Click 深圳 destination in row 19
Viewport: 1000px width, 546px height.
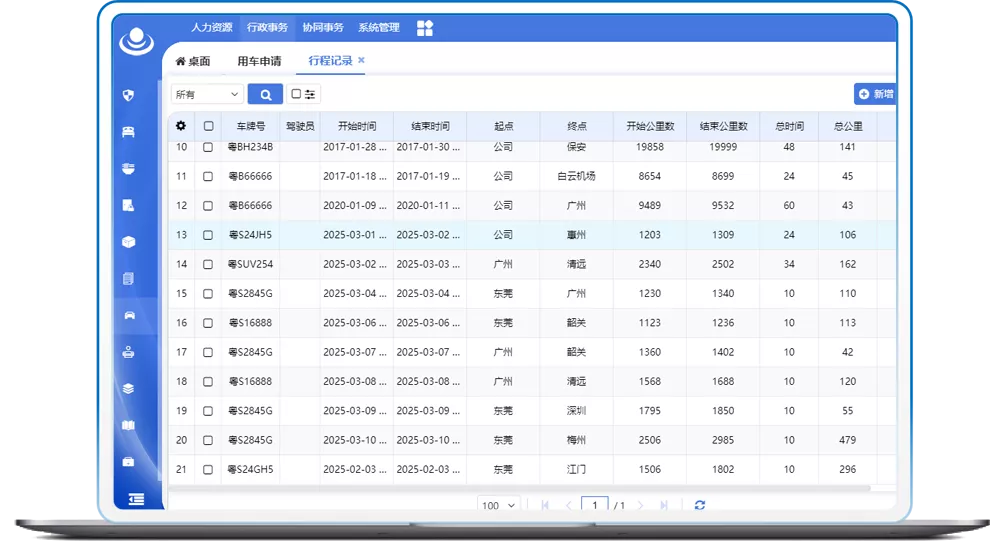[576, 411]
